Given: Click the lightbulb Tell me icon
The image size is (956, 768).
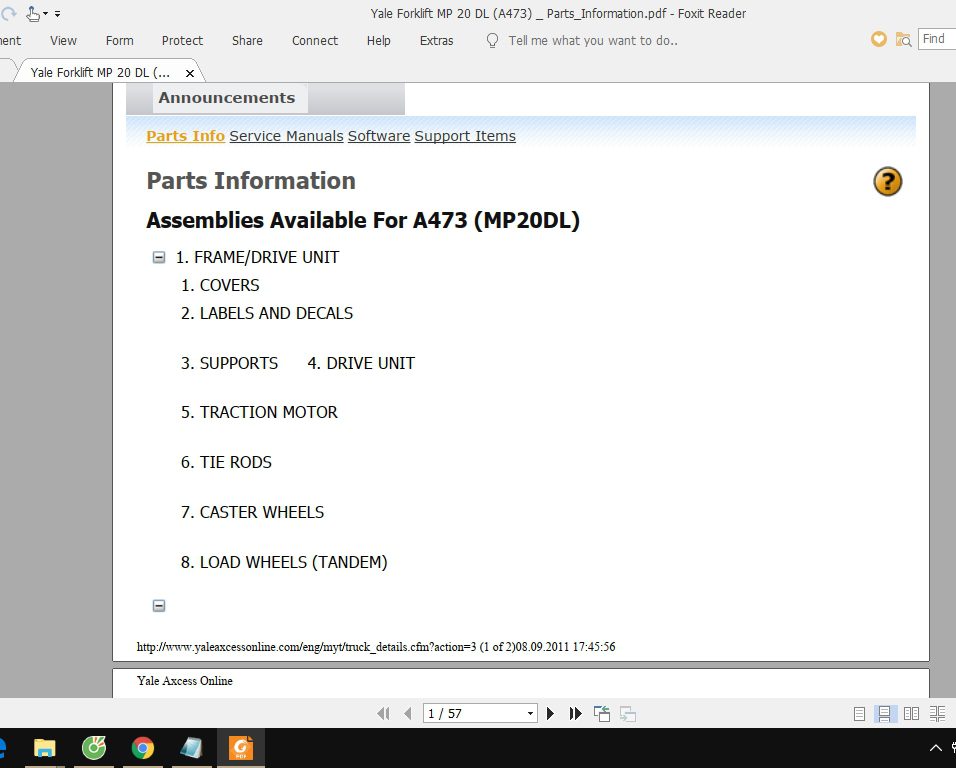Looking at the screenshot, I should tap(492, 41).
